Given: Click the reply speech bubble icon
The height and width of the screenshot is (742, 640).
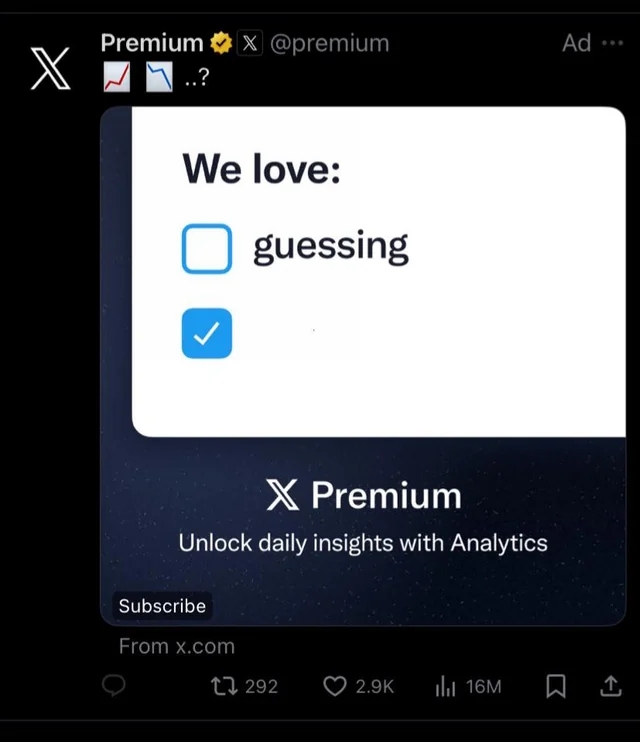Looking at the screenshot, I should [x=114, y=685].
